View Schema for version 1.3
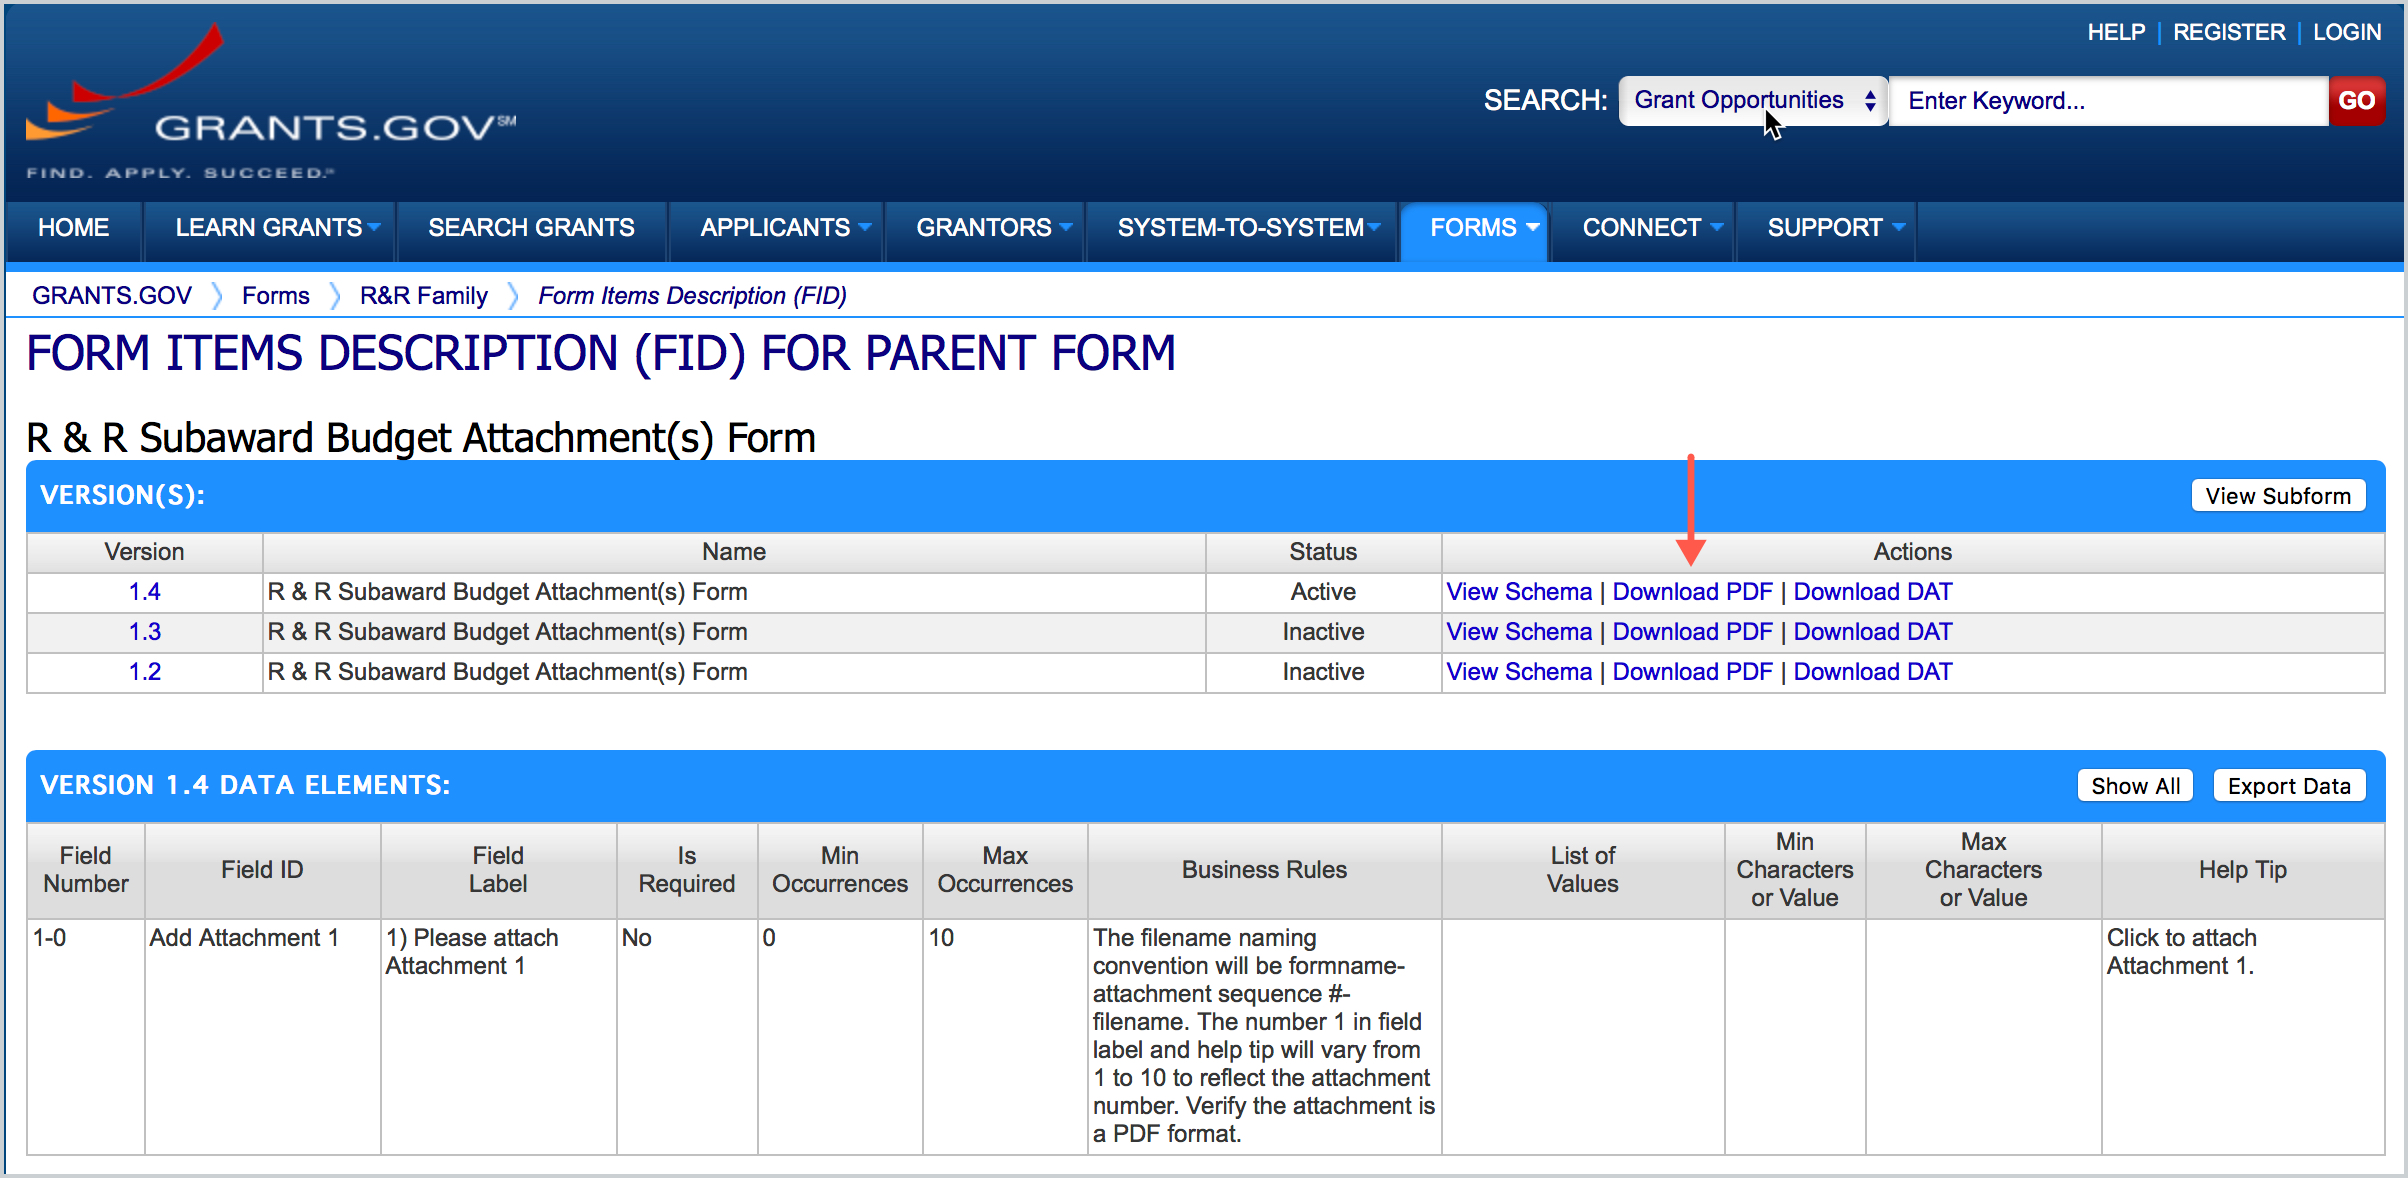The height and width of the screenshot is (1178, 2408). (x=1519, y=632)
